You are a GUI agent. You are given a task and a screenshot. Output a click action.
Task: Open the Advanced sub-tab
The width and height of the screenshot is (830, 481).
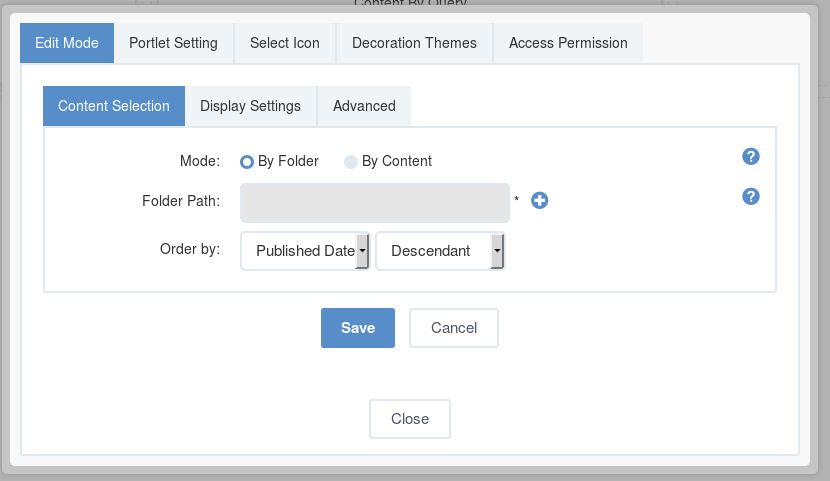tap(364, 106)
